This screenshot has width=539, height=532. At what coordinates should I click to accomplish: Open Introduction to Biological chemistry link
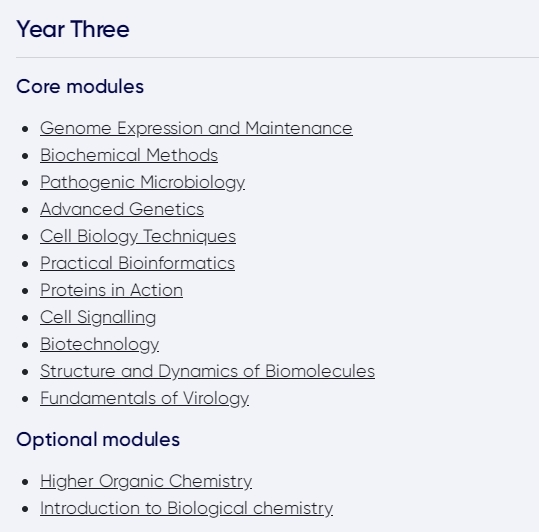(x=186, y=509)
